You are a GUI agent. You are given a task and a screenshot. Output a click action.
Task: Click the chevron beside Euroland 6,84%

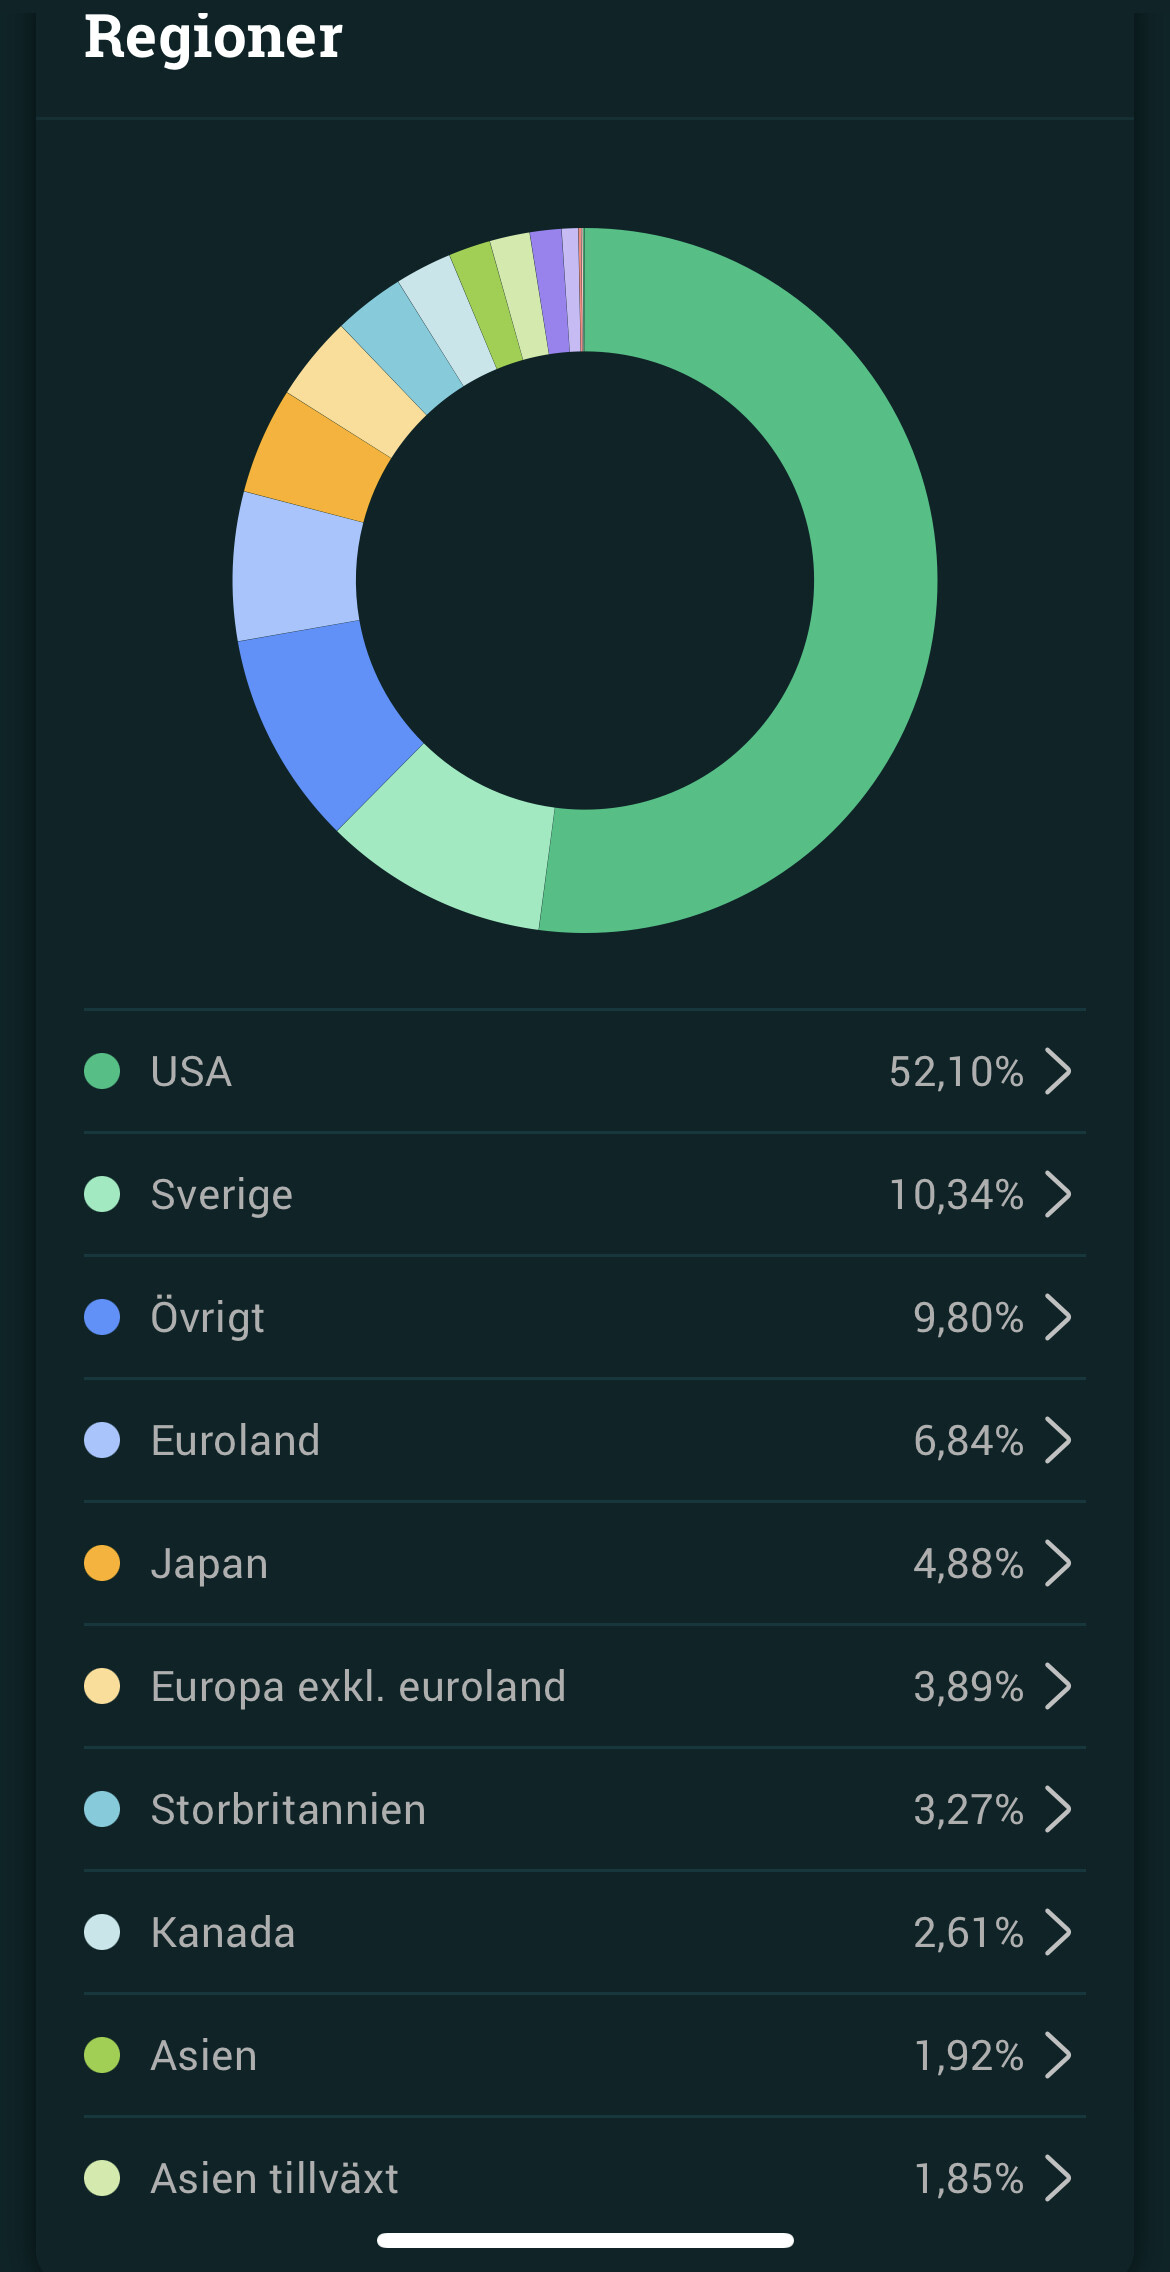tap(1058, 1441)
